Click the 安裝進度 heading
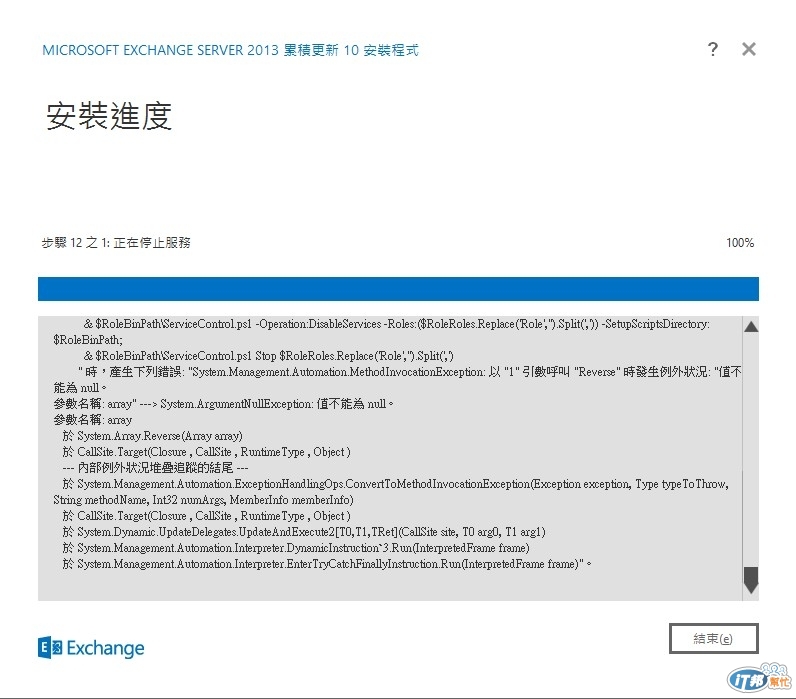796x699 pixels. pyautogui.click(x=109, y=116)
